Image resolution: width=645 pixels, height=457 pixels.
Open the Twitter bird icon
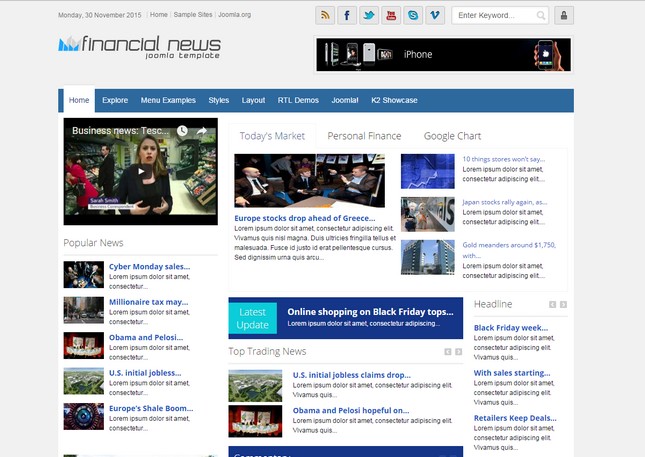click(369, 16)
